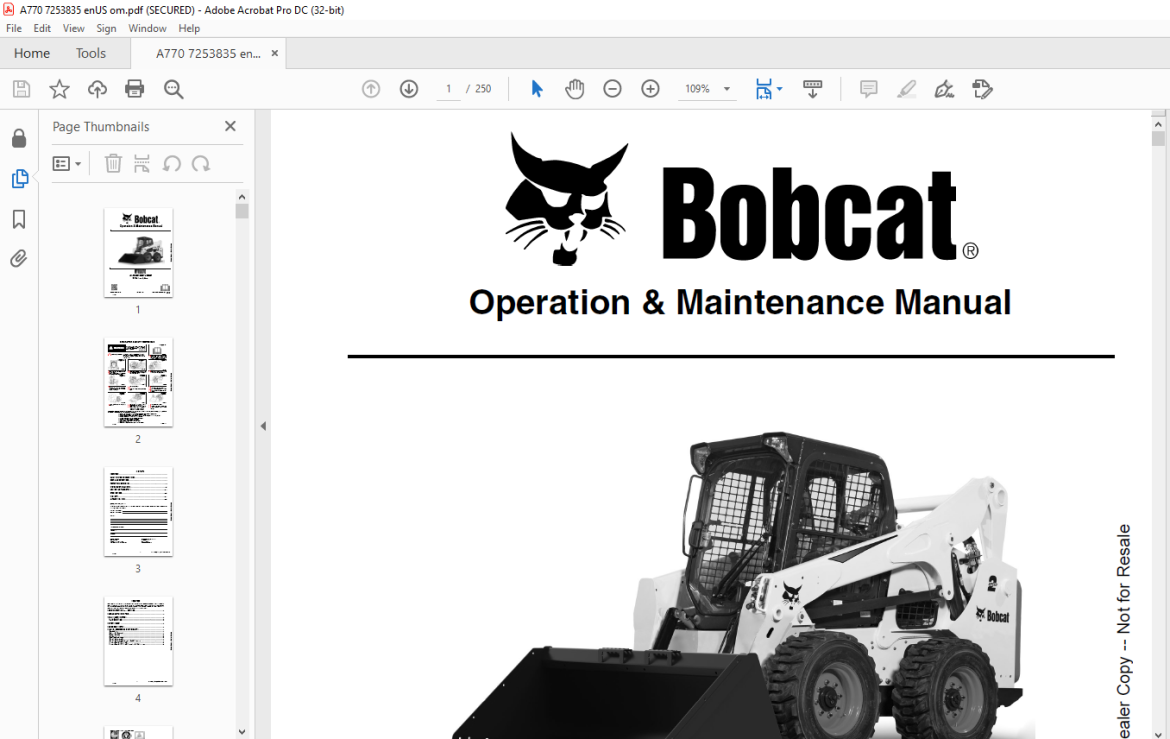This screenshot has height=739, width=1170.
Task: Choose the Selection arrow tool
Action: pos(536,89)
